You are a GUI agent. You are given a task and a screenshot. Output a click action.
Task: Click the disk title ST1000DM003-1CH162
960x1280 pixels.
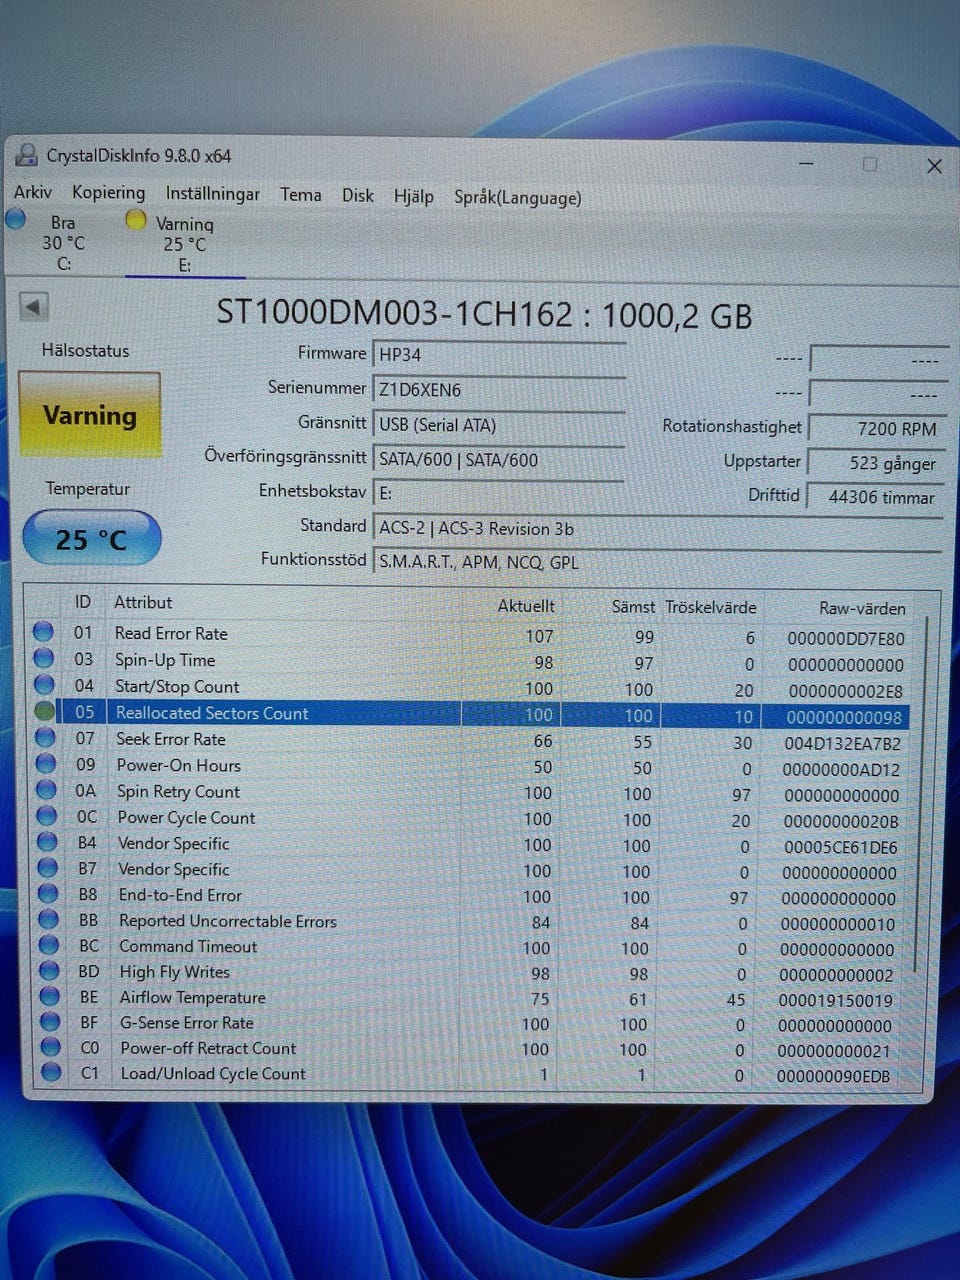click(395, 313)
